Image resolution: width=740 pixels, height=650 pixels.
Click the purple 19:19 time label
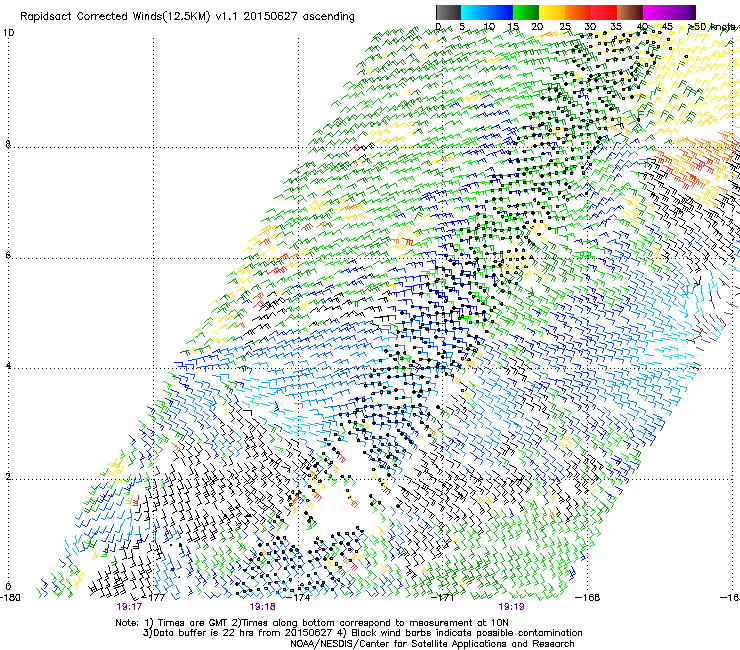point(512,607)
